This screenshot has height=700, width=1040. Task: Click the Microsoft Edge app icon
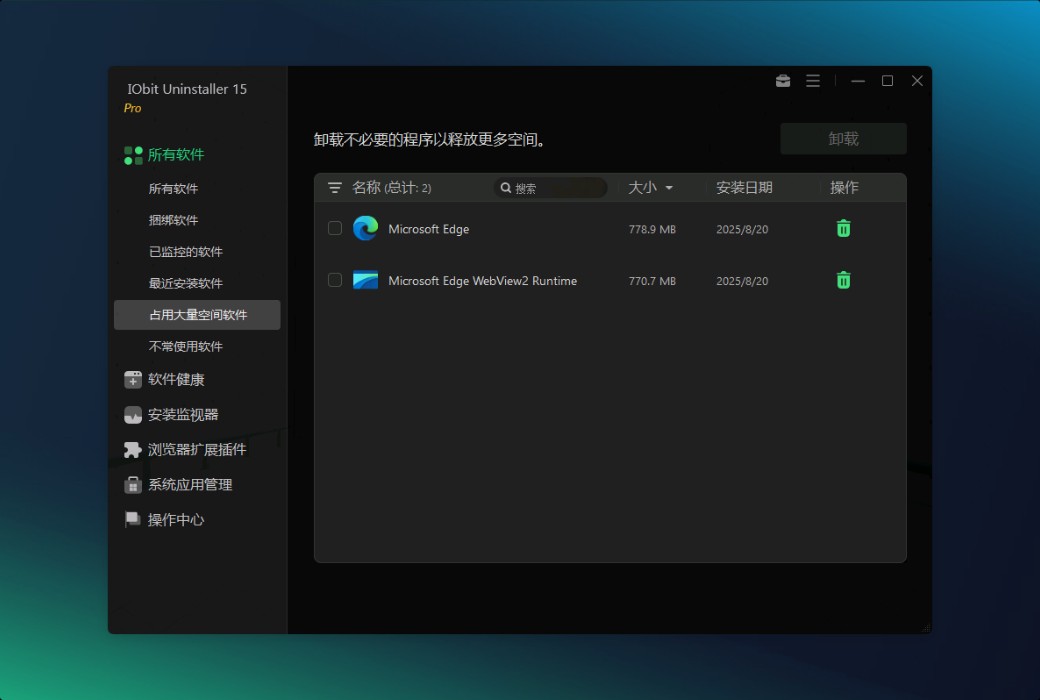[x=365, y=228]
